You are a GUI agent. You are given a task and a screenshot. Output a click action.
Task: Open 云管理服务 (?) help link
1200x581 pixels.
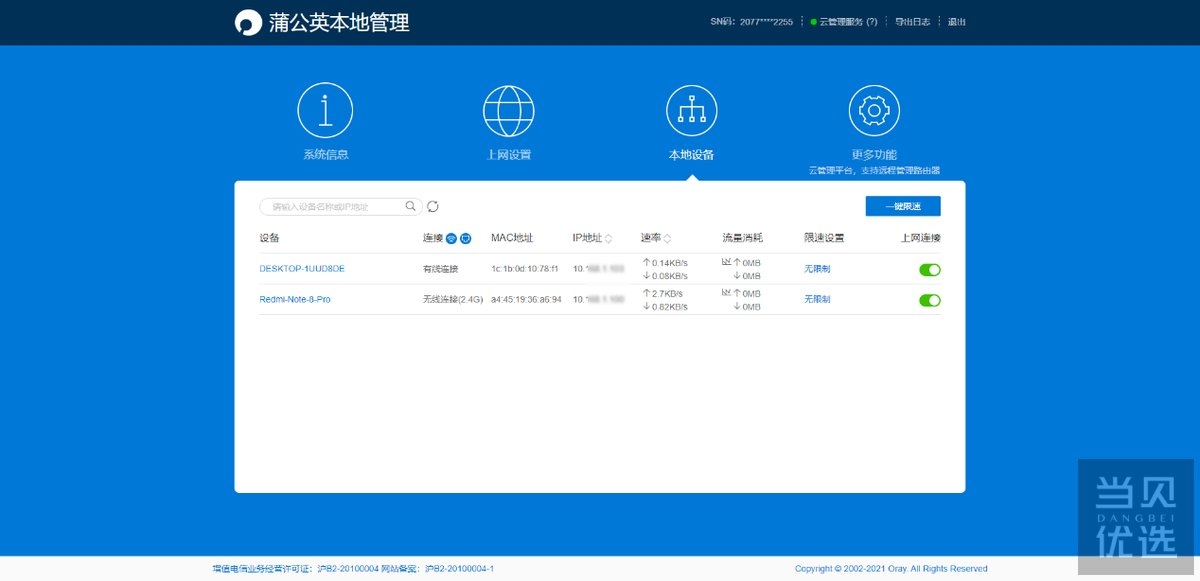(x=848, y=22)
